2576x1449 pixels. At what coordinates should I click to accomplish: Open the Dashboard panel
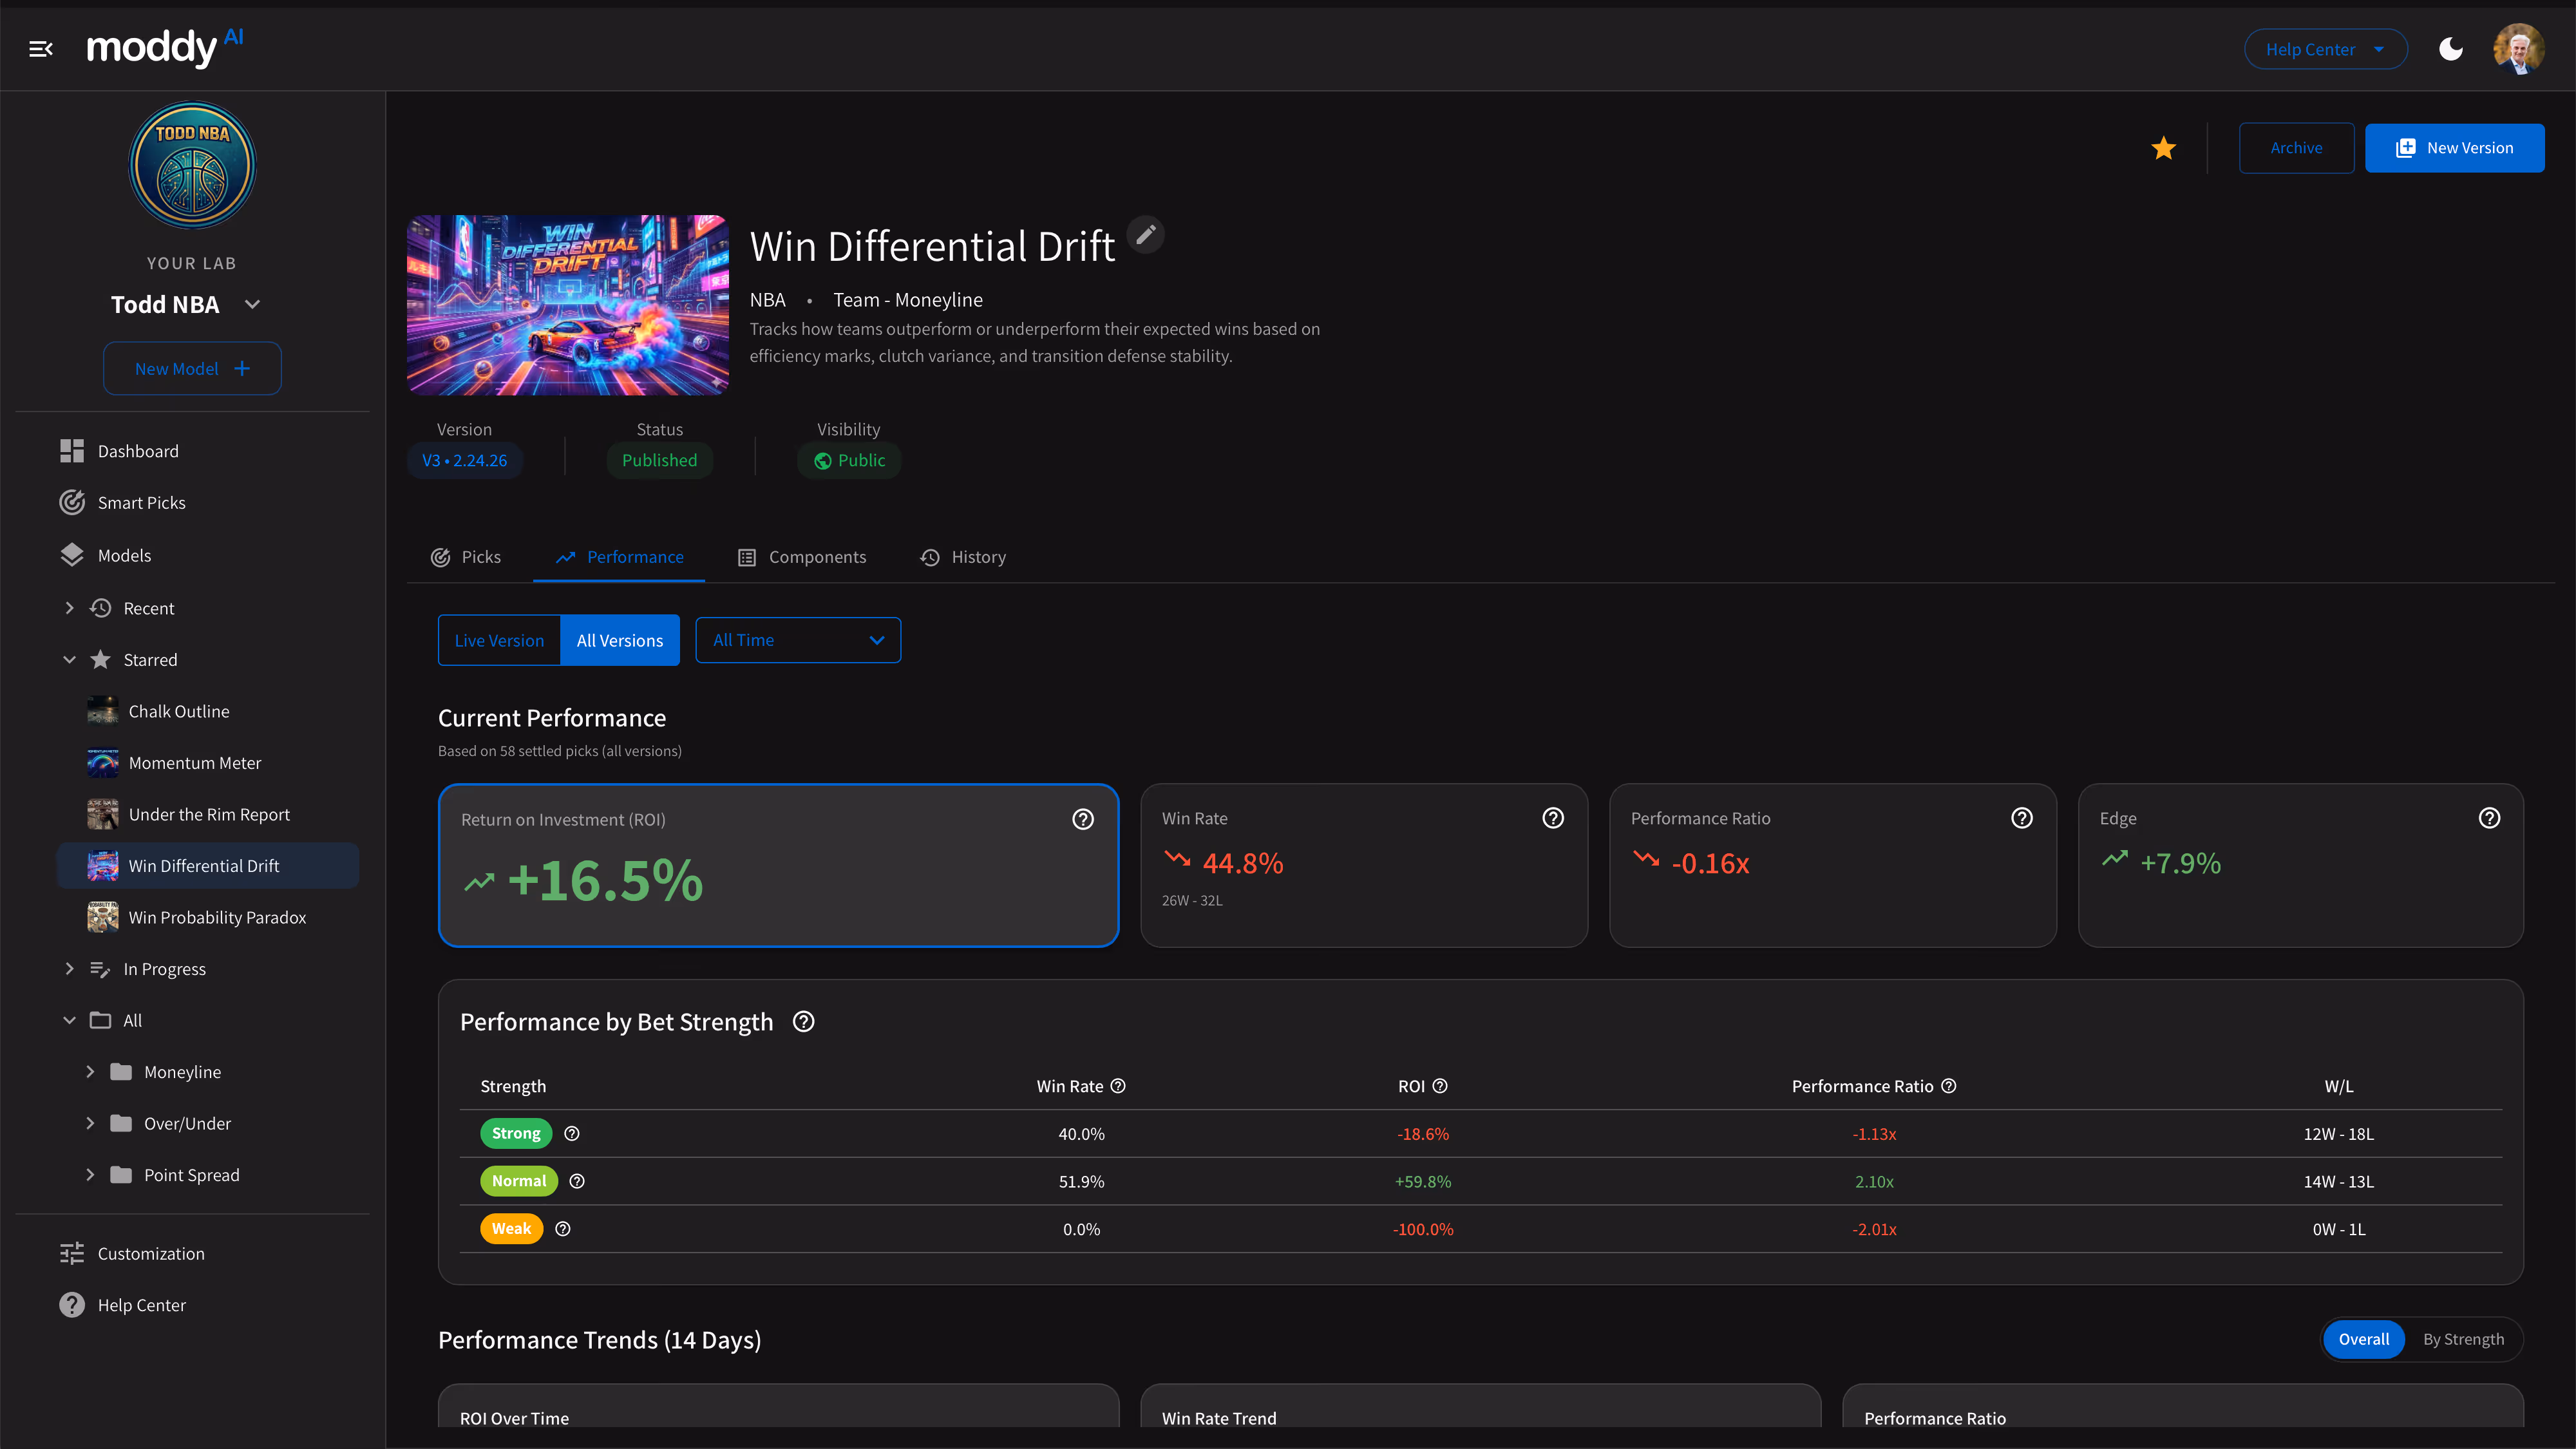pyautogui.click(x=138, y=450)
